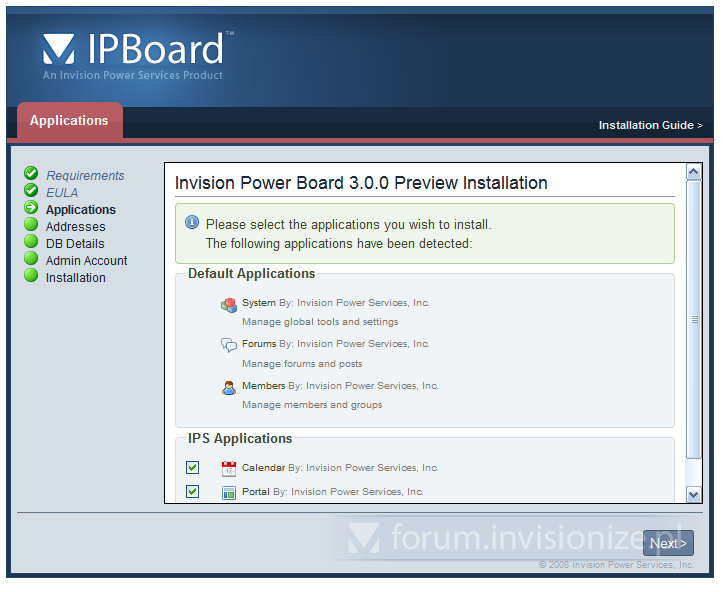Uncheck the Calendar application checkbox

[x=192, y=468]
